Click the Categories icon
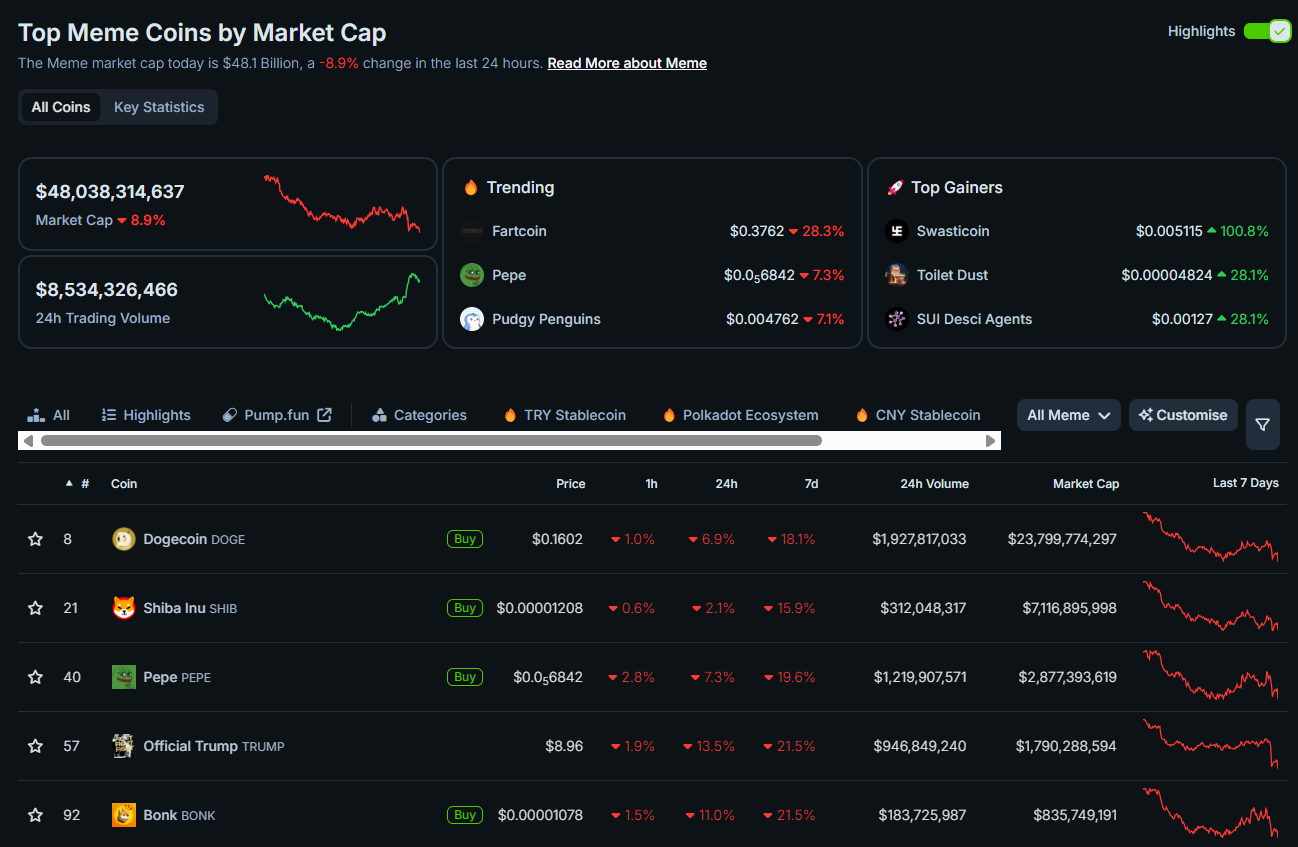Image resolution: width=1298 pixels, height=847 pixels. (x=379, y=415)
